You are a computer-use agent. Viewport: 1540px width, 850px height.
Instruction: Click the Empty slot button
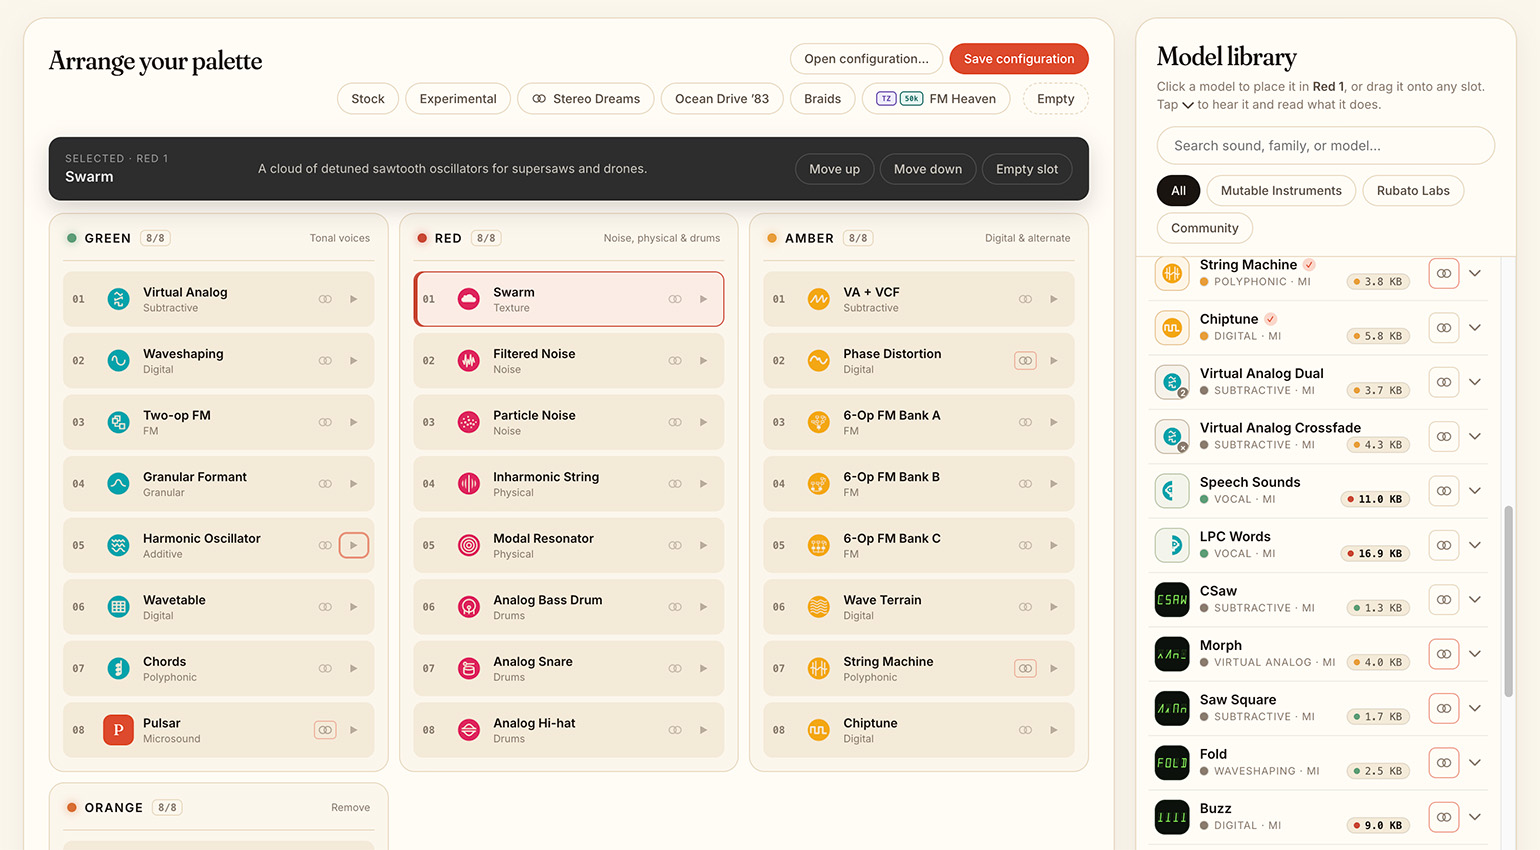point(1027,169)
